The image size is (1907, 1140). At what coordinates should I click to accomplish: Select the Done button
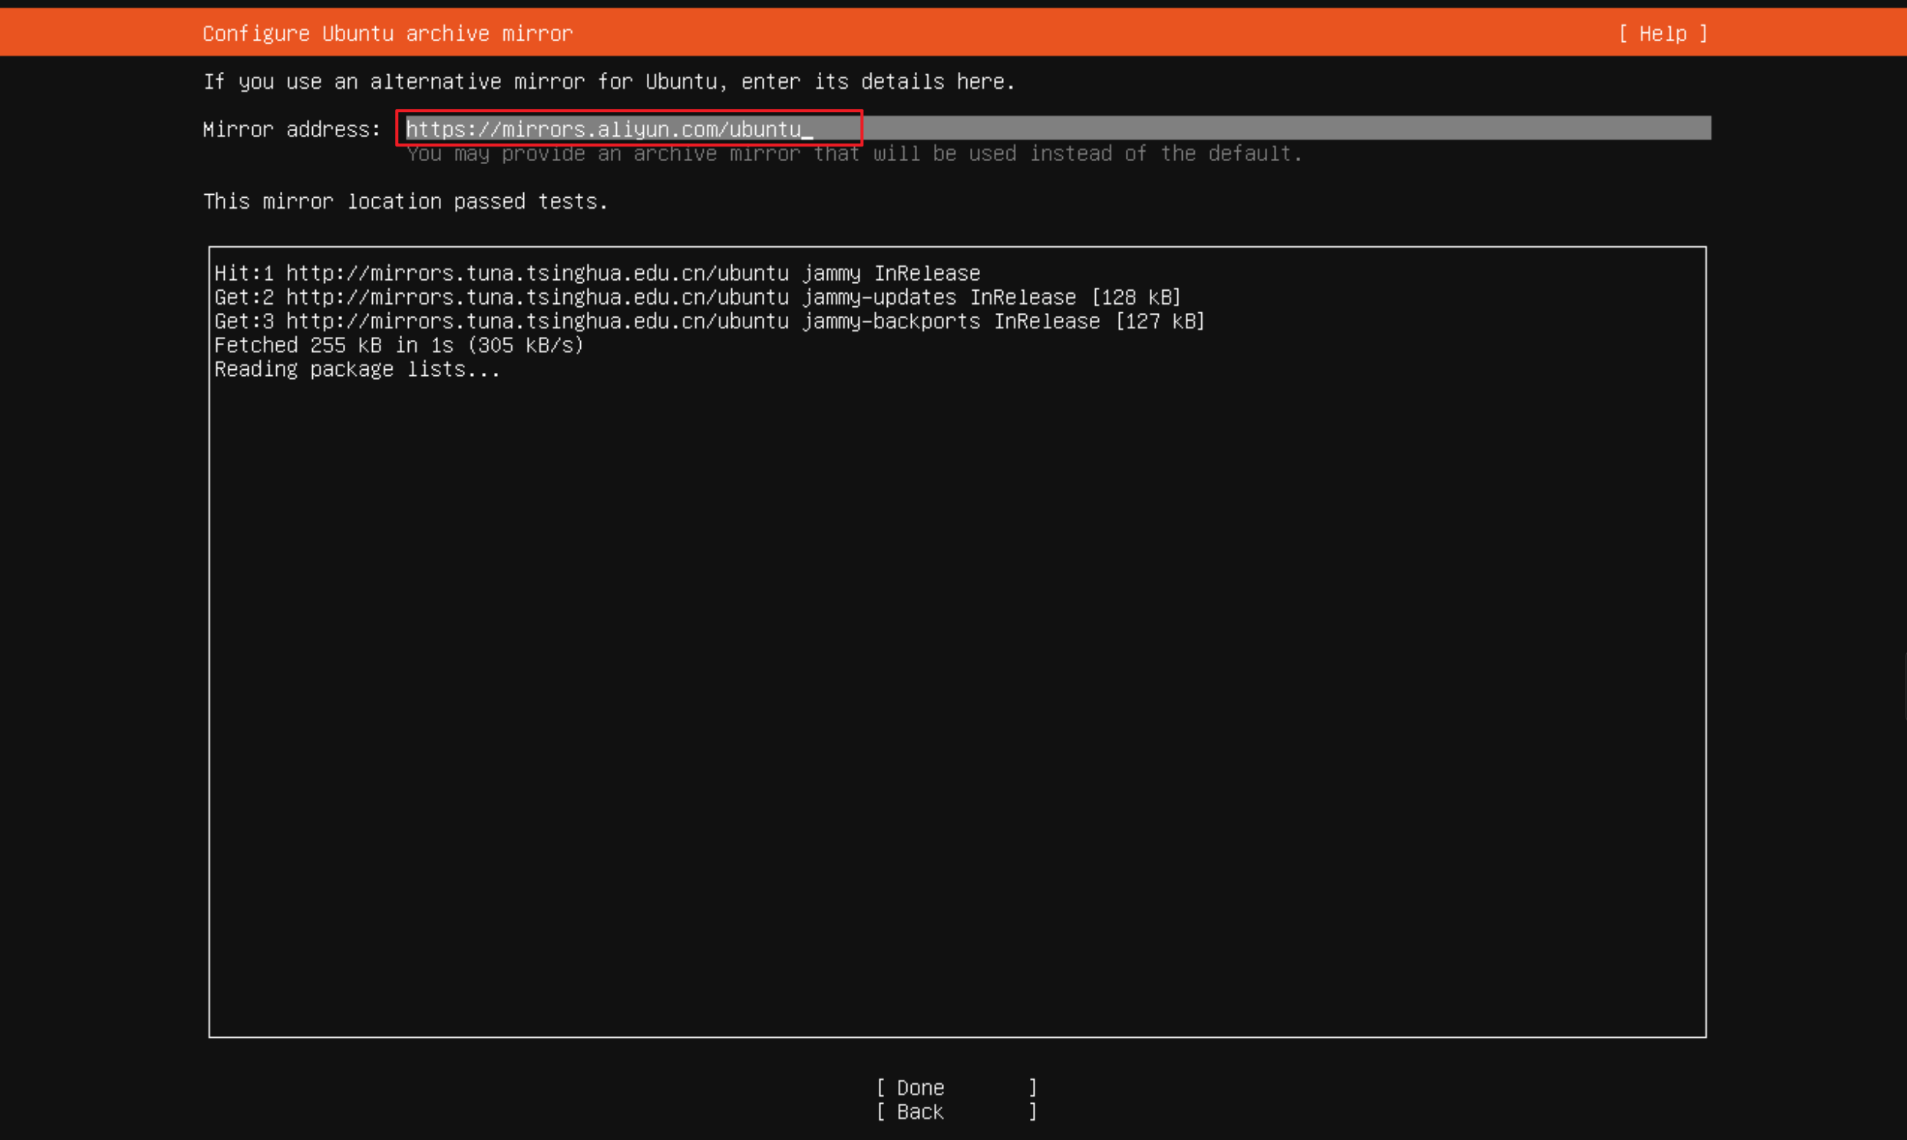[x=956, y=1087]
